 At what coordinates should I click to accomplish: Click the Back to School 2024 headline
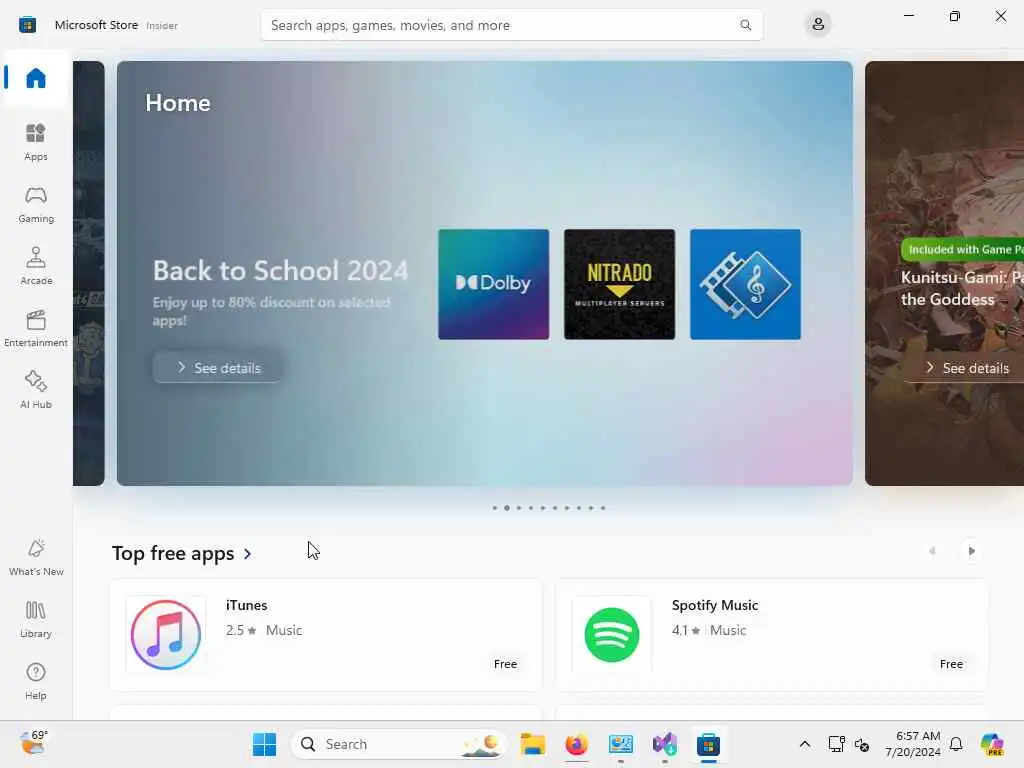coord(280,270)
